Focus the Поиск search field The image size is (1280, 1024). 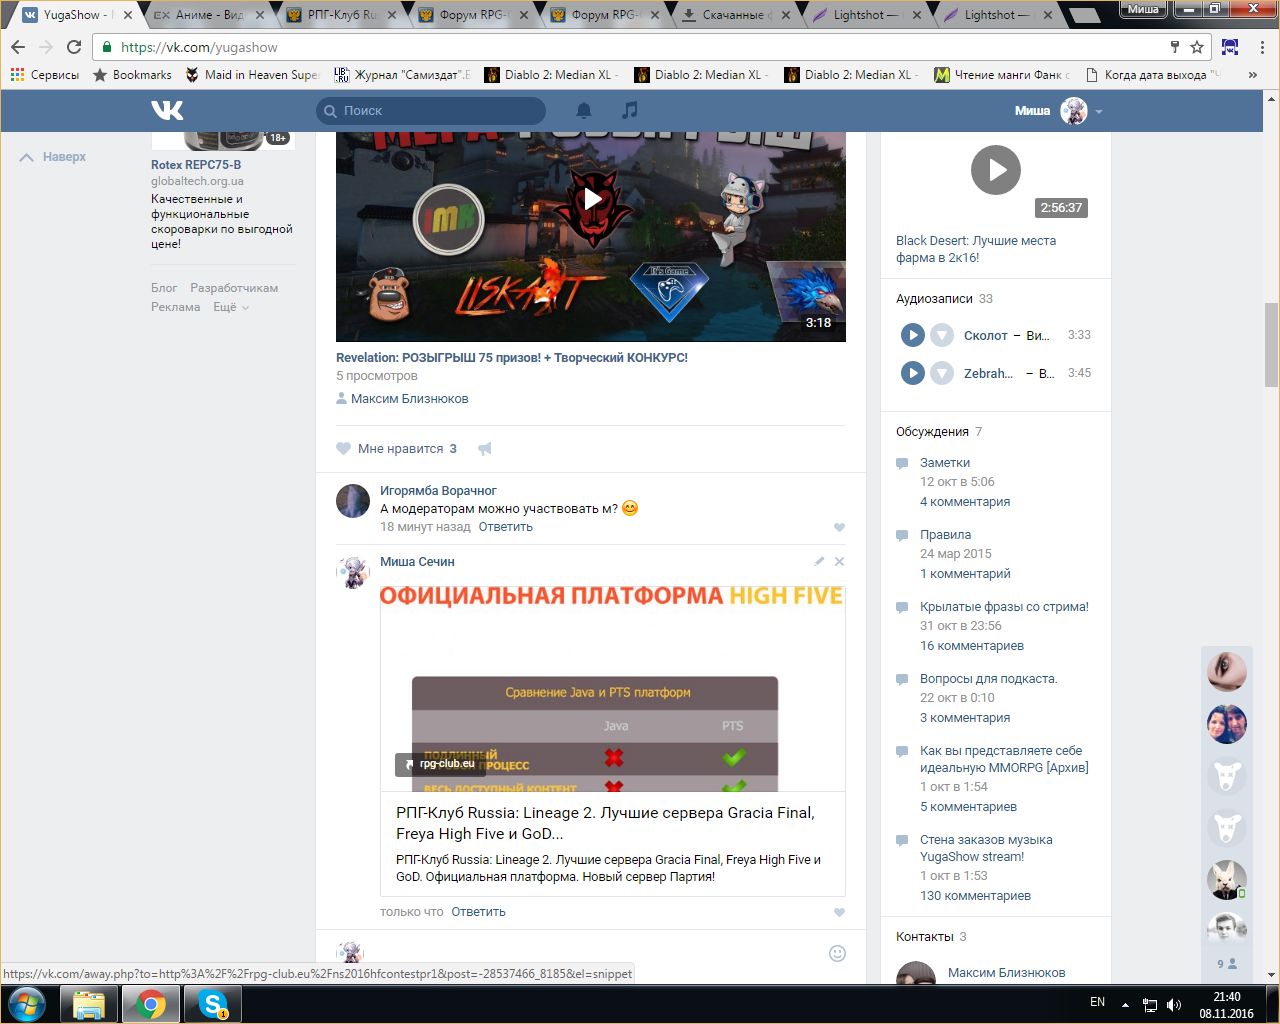click(431, 110)
